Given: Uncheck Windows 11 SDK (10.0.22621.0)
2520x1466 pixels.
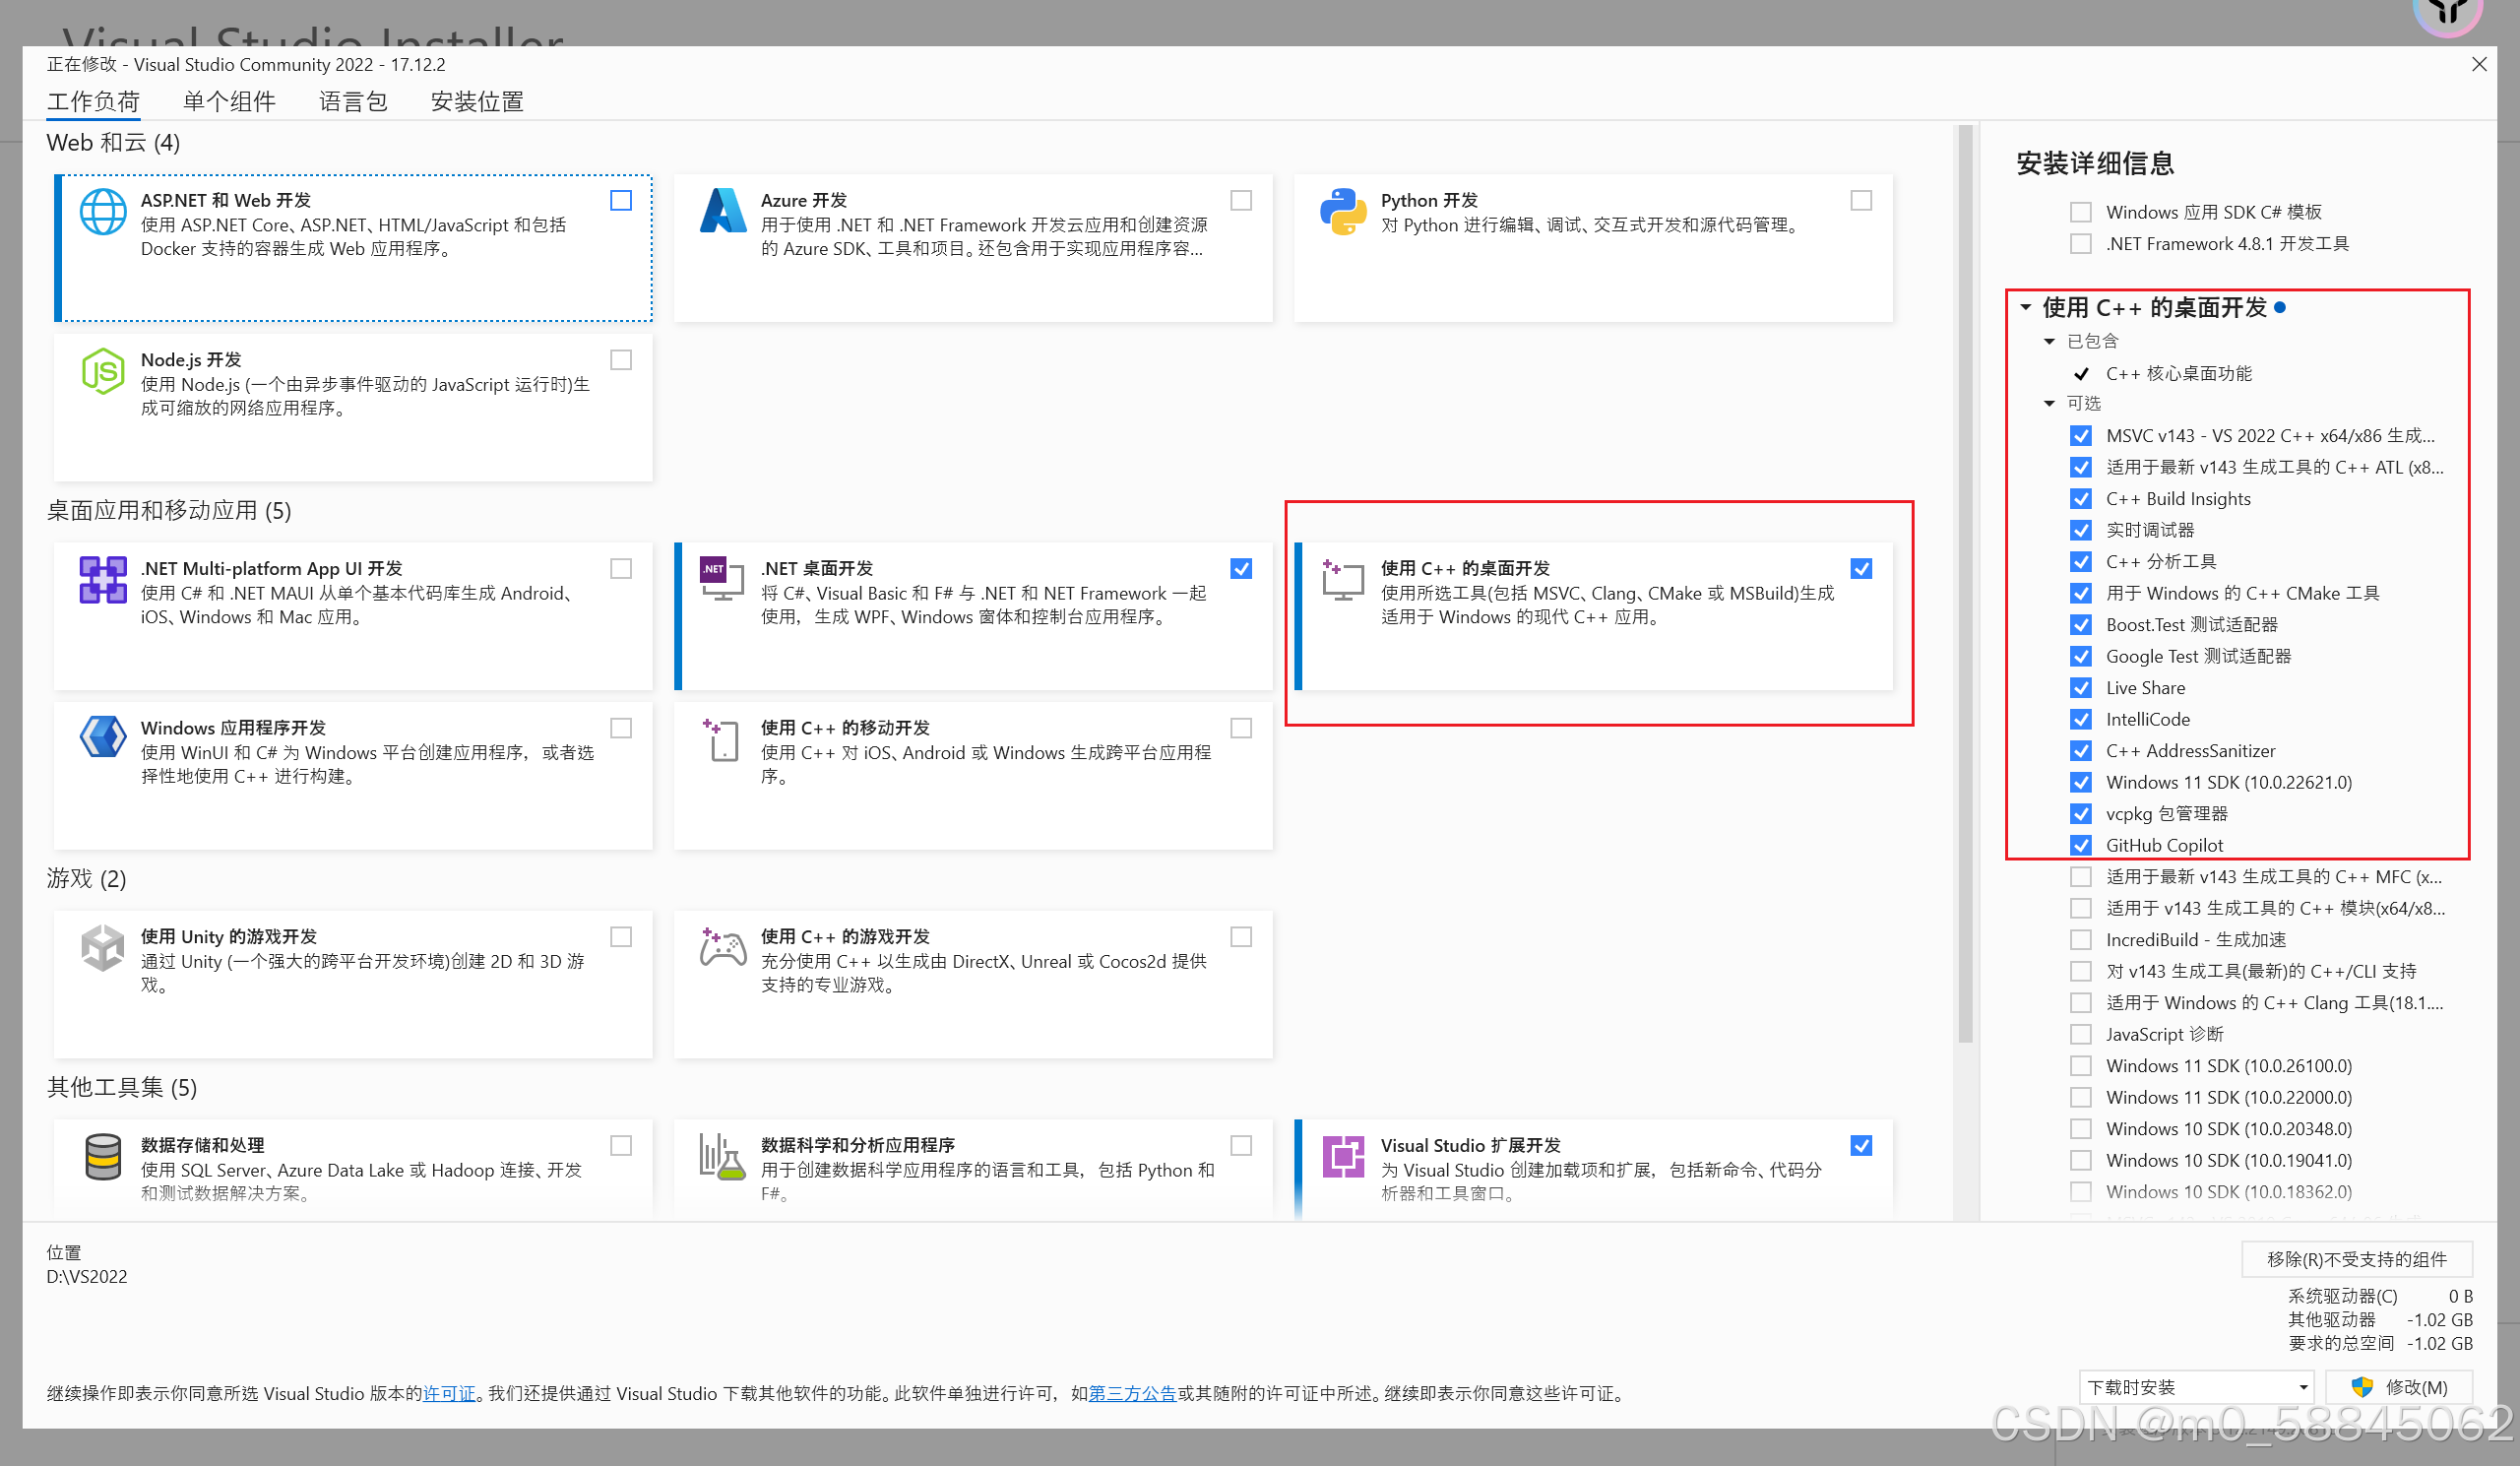Looking at the screenshot, I should coord(2081,782).
